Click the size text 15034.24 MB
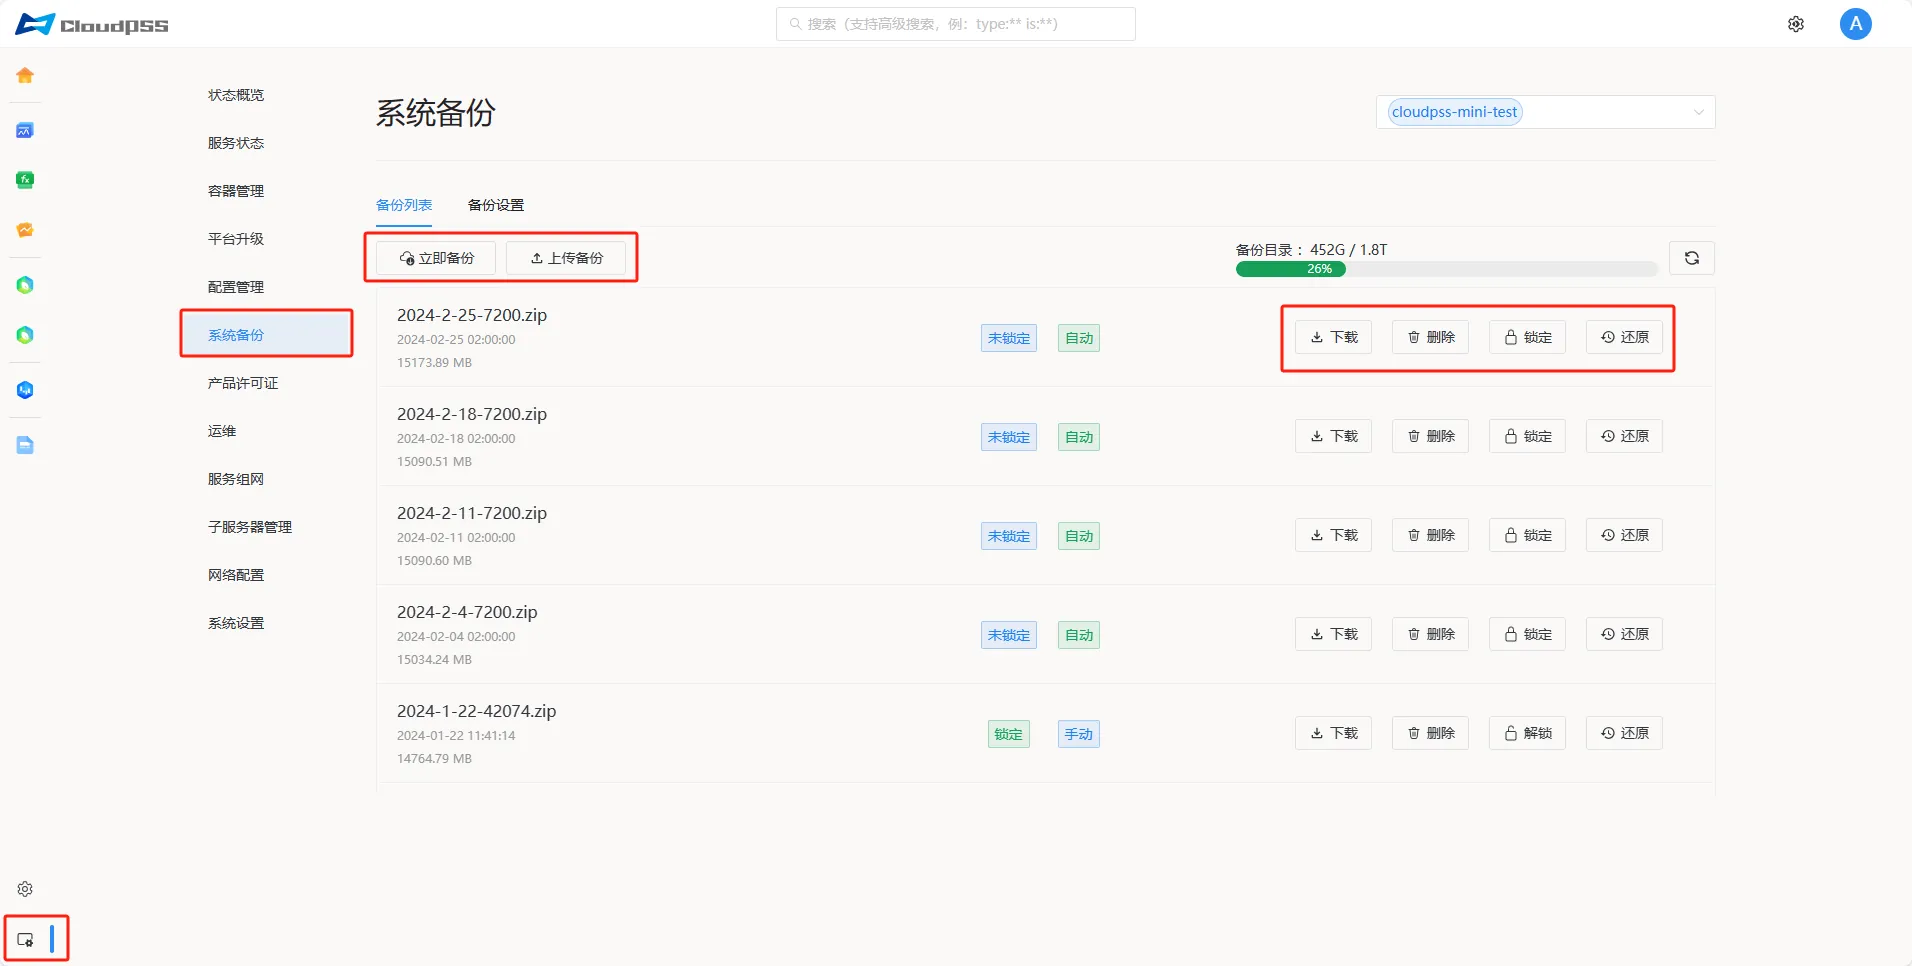 434,660
